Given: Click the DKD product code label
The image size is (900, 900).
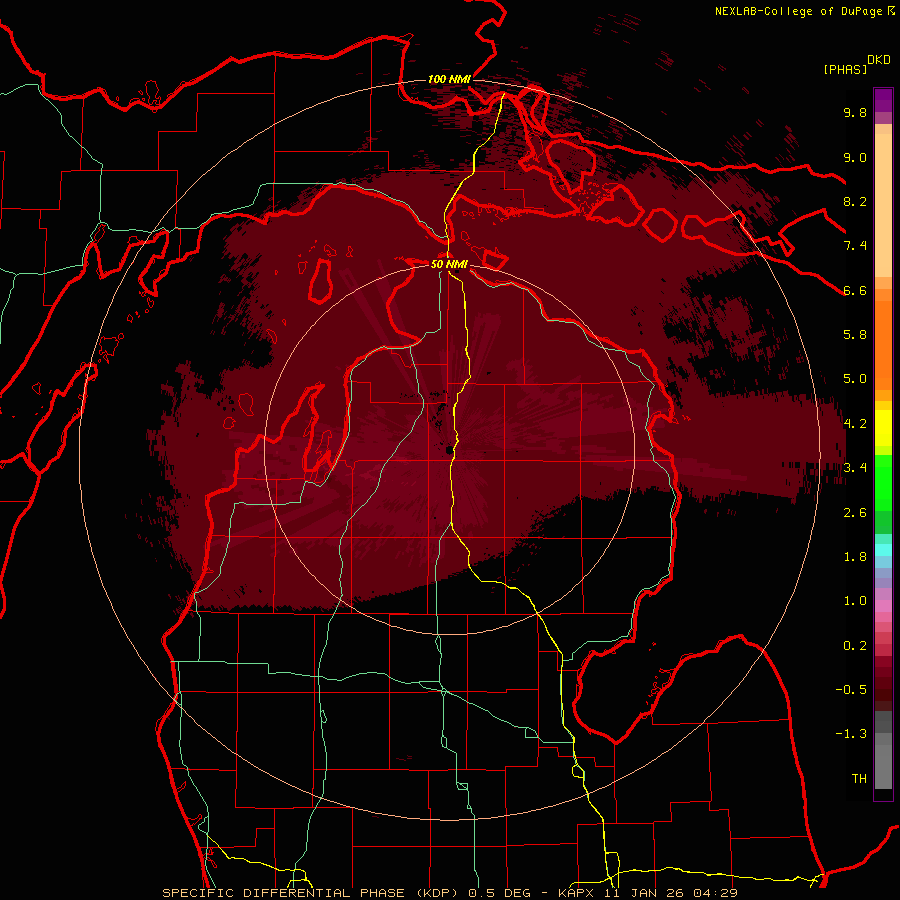Looking at the screenshot, I should click(879, 60).
